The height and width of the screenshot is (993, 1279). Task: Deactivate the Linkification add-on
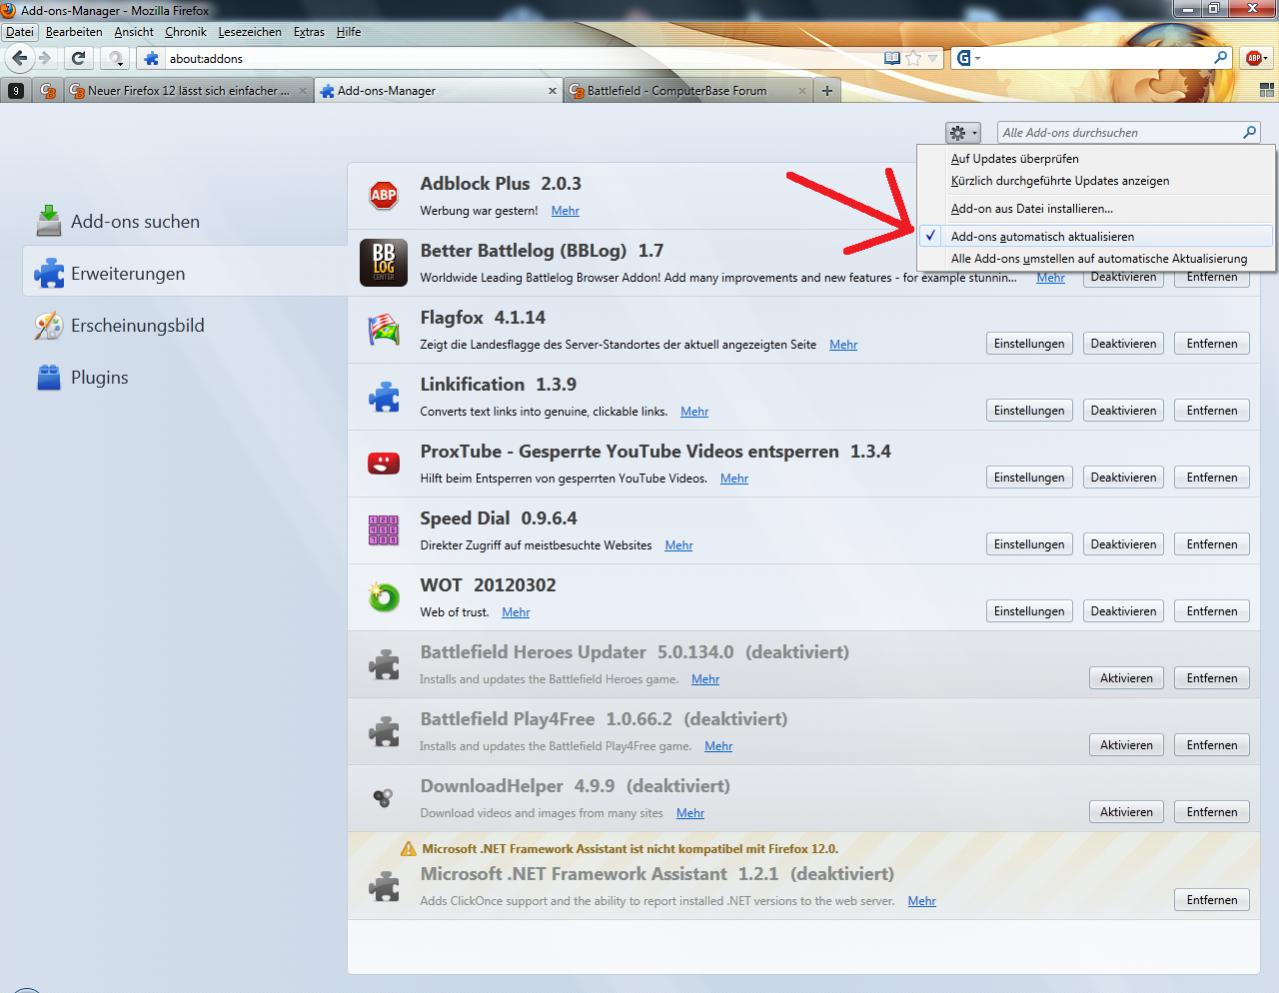point(1123,411)
